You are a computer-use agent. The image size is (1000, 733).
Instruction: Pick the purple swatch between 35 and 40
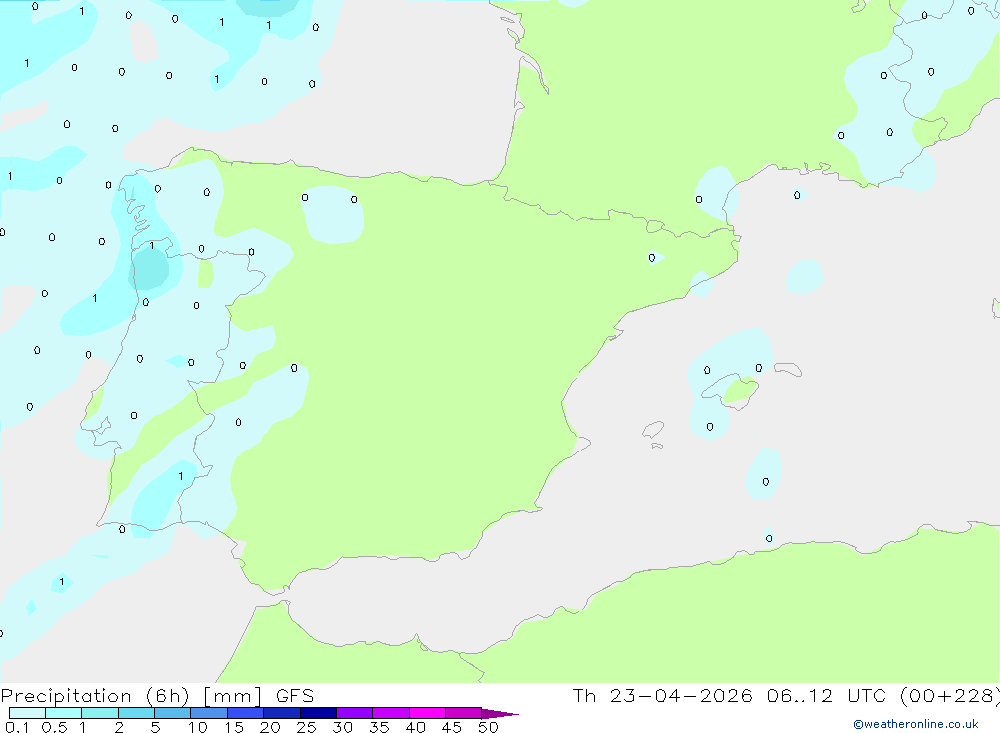click(x=391, y=713)
